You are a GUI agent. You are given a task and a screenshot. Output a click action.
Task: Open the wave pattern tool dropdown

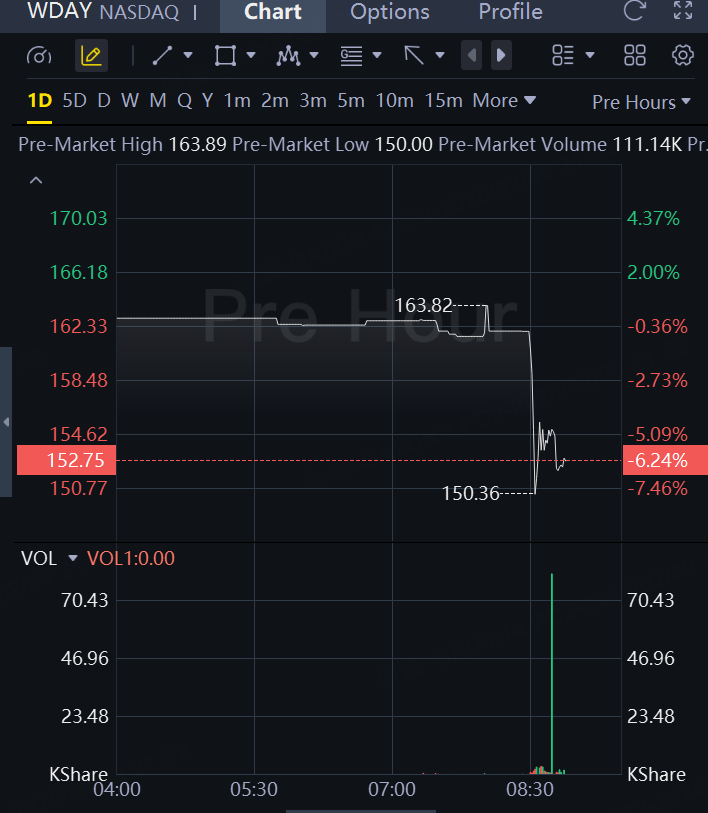pos(314,56)
